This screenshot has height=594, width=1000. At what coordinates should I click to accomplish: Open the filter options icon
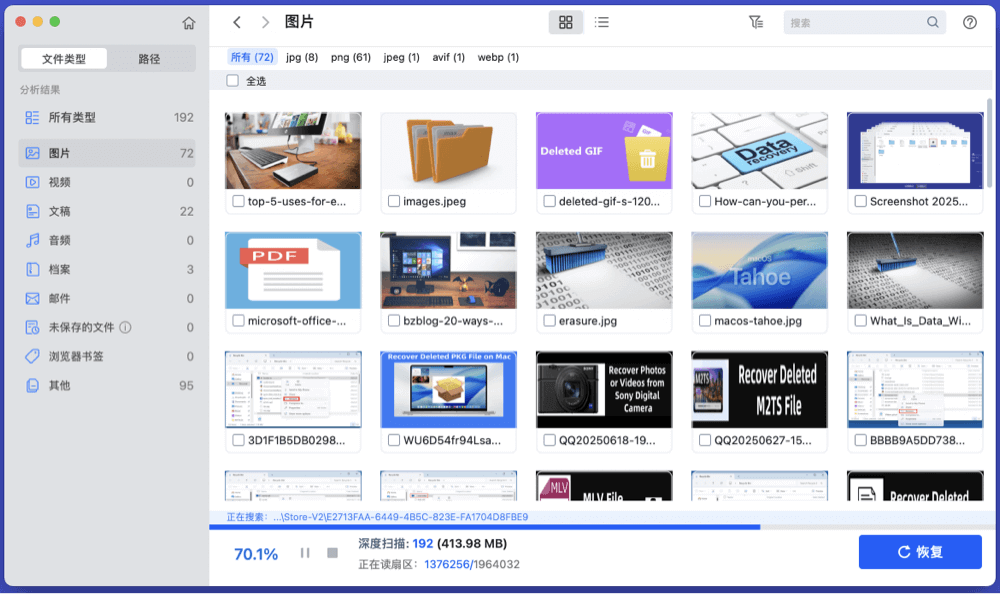[x=755, y=22]
